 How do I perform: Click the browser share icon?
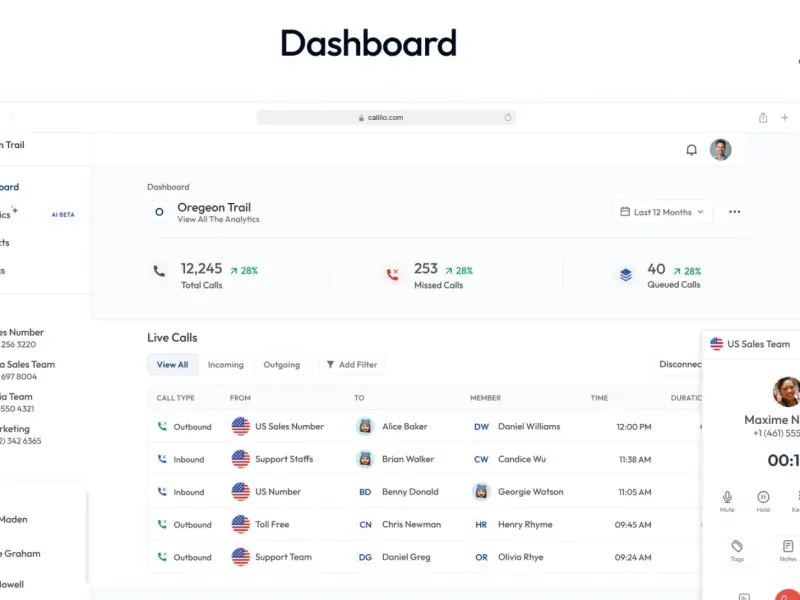tap(763, 118)
